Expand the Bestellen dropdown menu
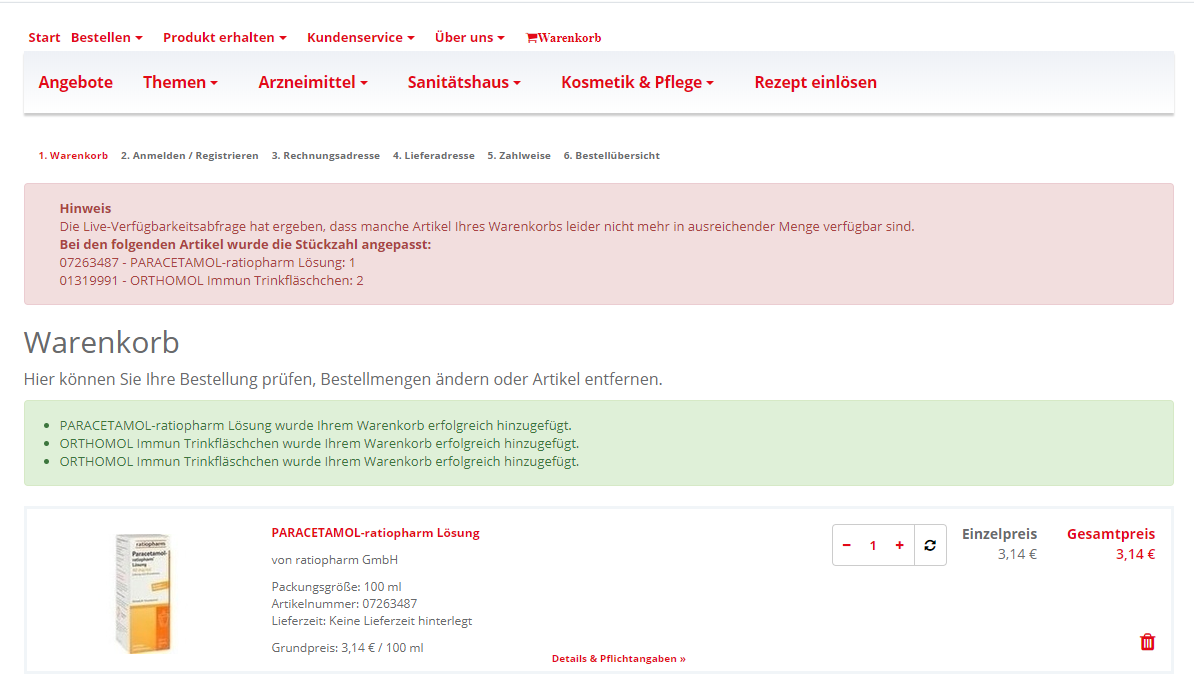Screen dimensions: 1194x688 click(106, 38)
